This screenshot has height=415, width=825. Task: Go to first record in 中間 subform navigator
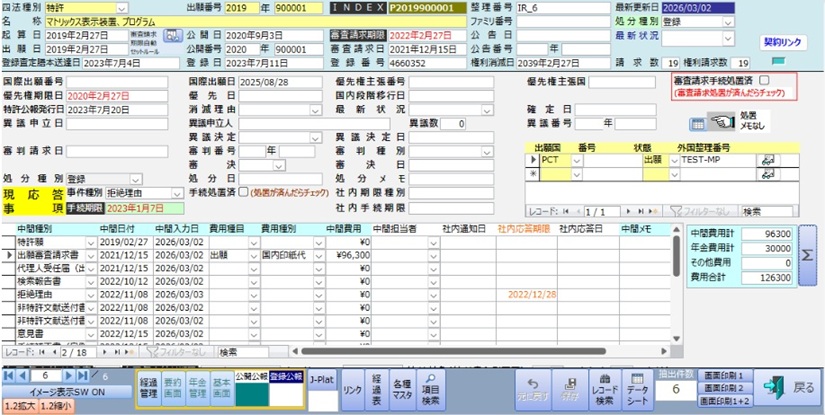[41, 351]
